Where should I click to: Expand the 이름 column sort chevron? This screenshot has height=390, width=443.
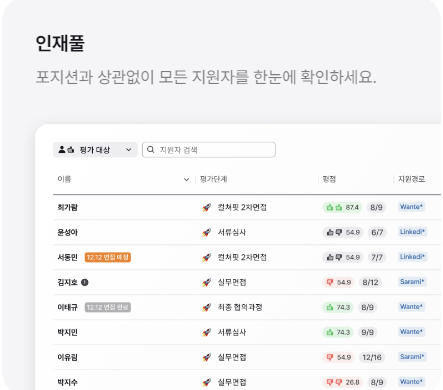(x=186, y=180)
